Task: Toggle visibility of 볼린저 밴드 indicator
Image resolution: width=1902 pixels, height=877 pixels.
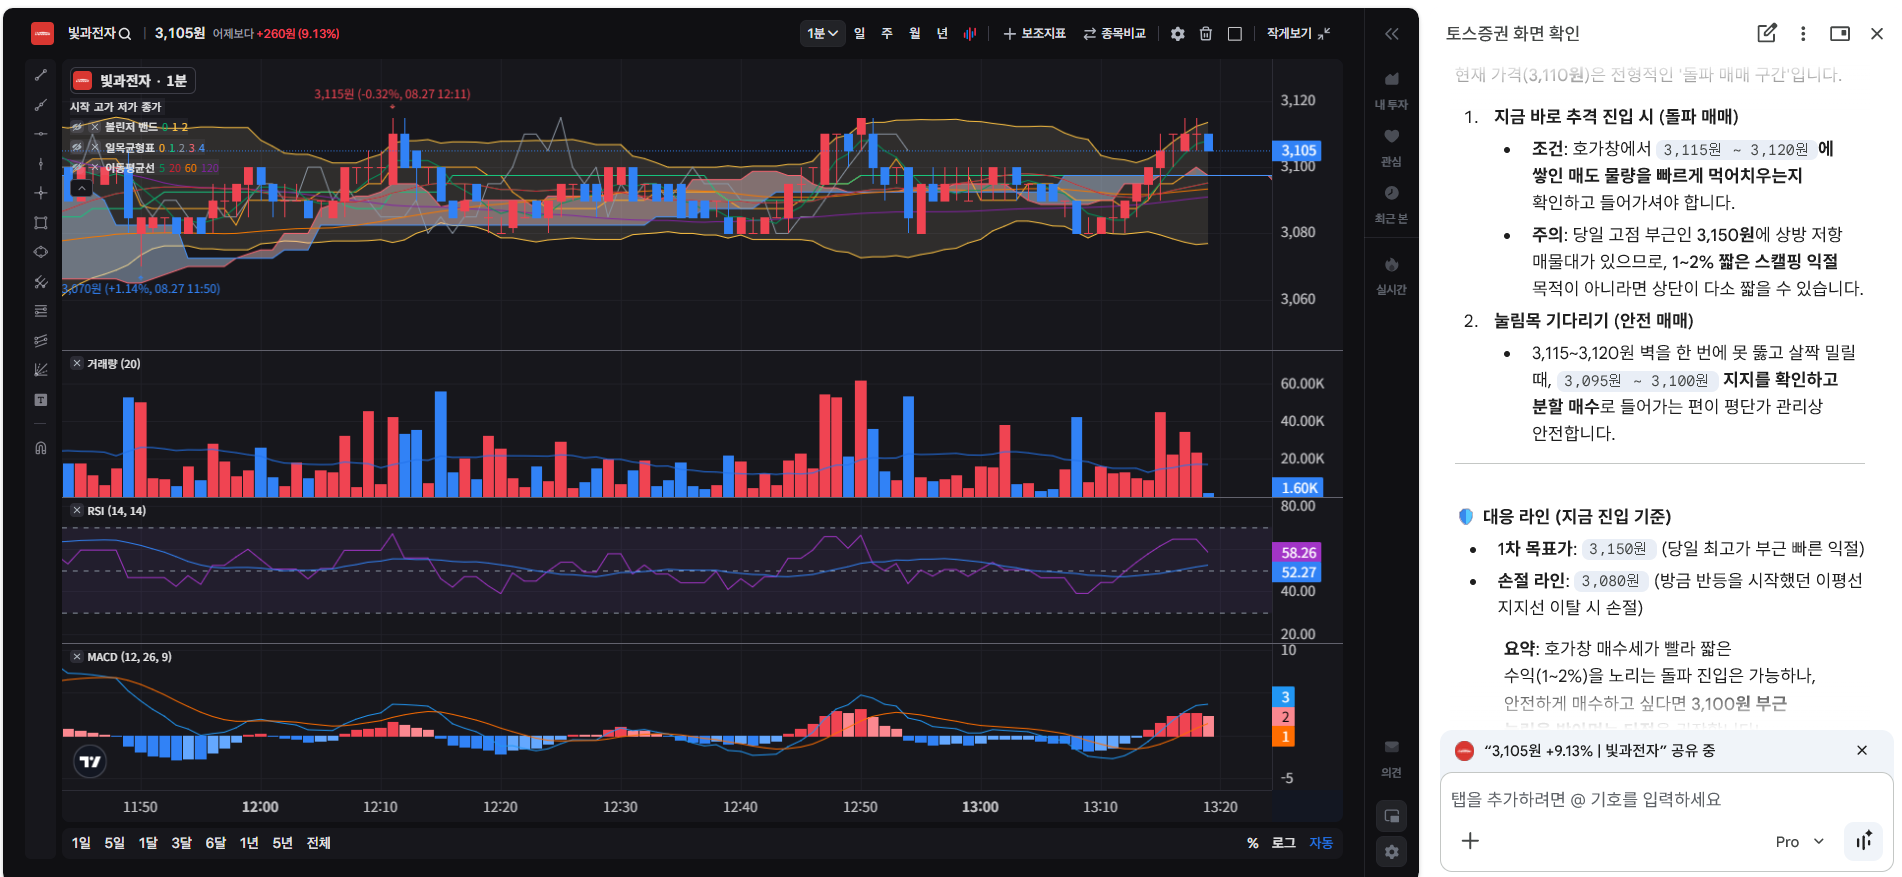Action: pos(77,127)
